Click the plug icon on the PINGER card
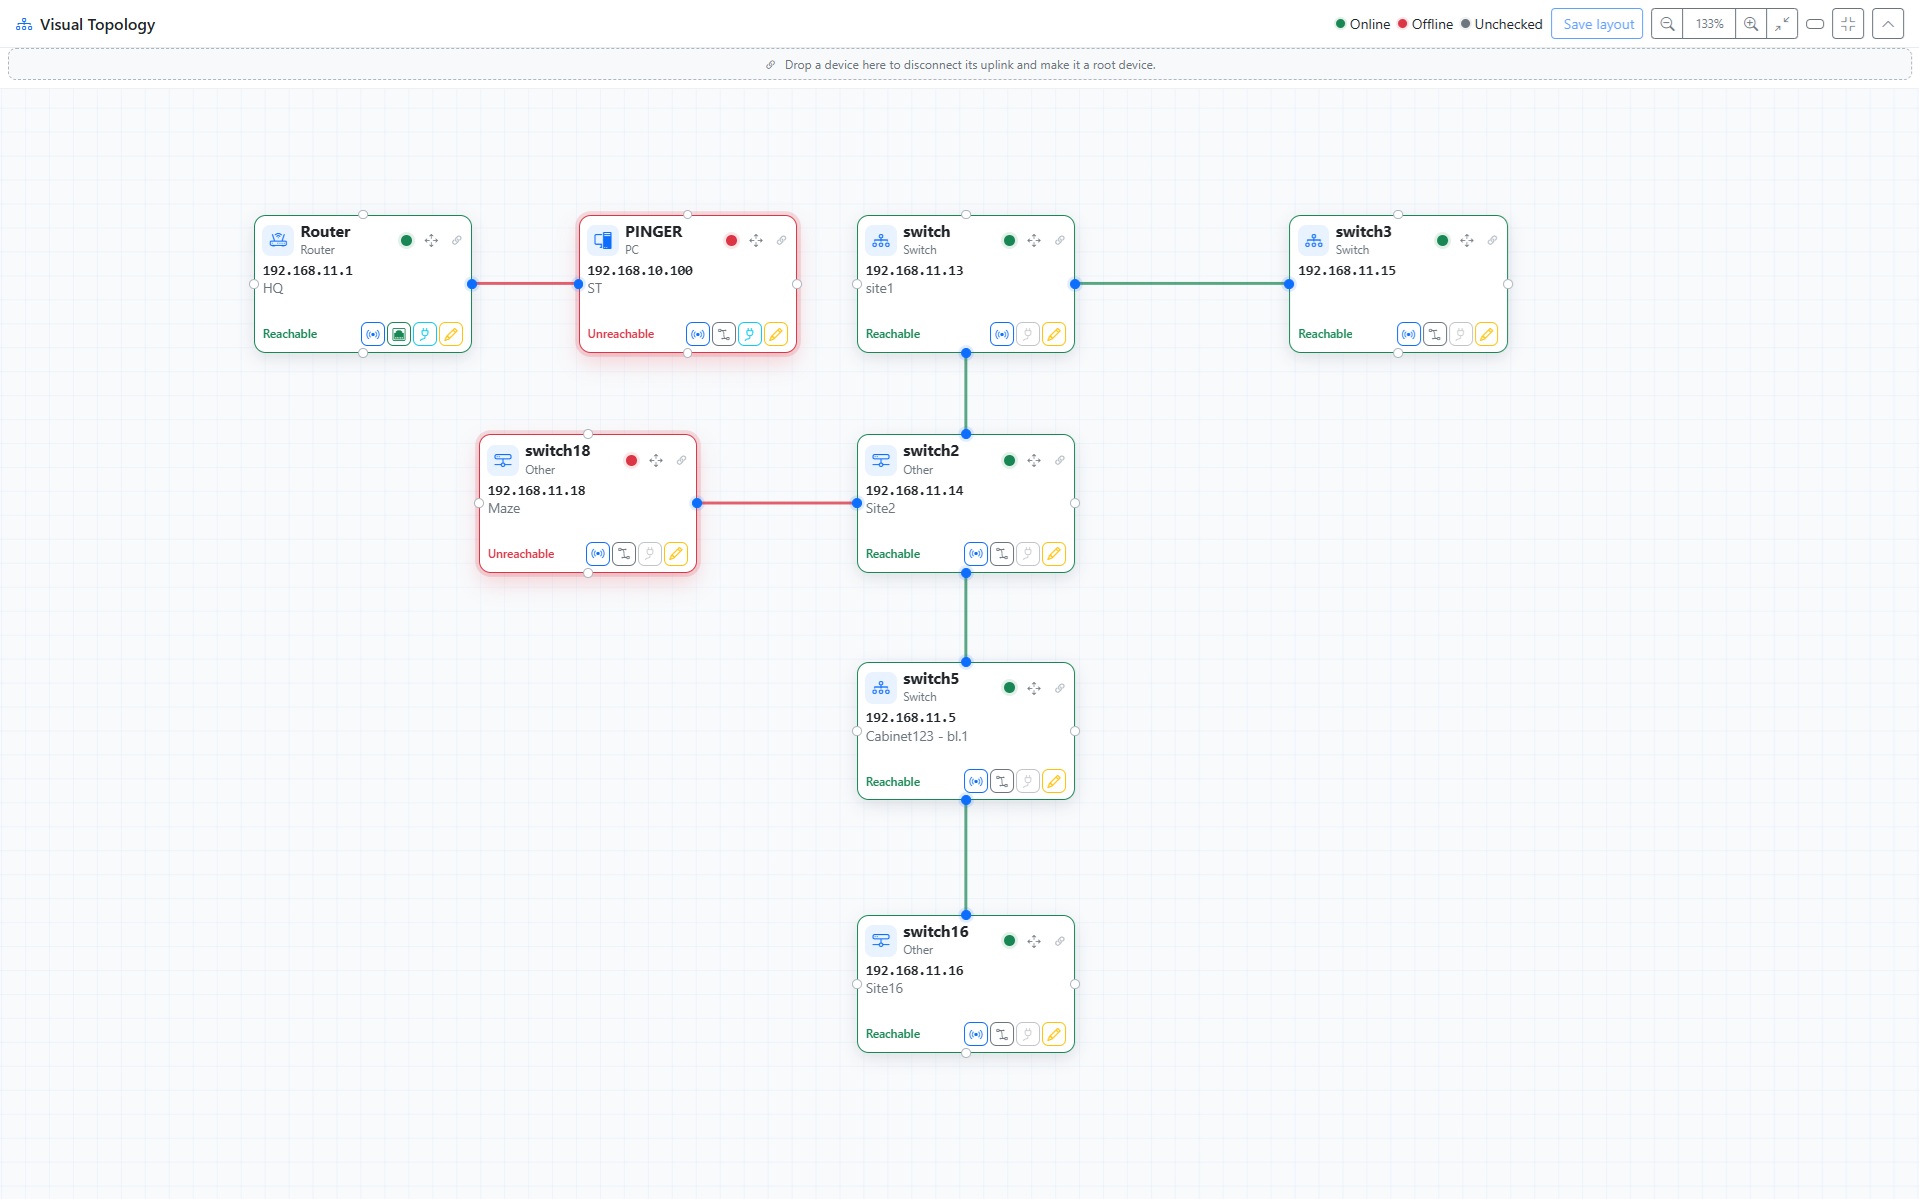This screenshot has height=1199, width=1919. click(x=750, y=334)
